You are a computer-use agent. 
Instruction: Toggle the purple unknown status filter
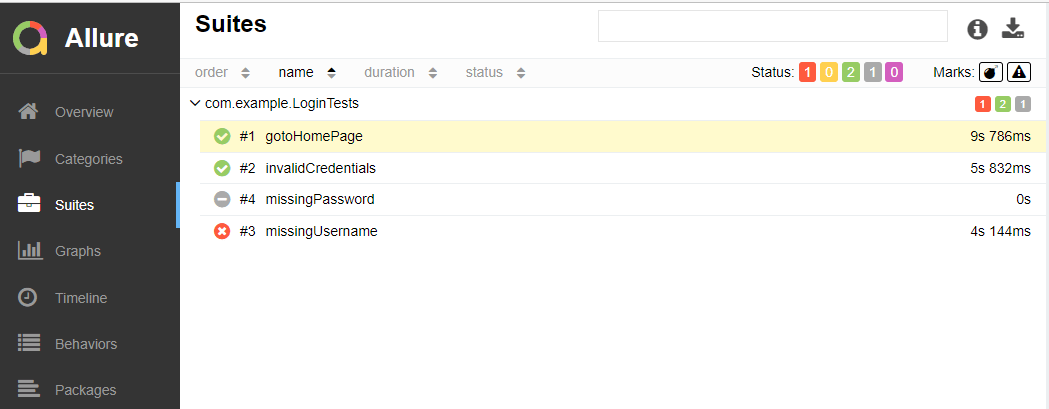point(893,72)
